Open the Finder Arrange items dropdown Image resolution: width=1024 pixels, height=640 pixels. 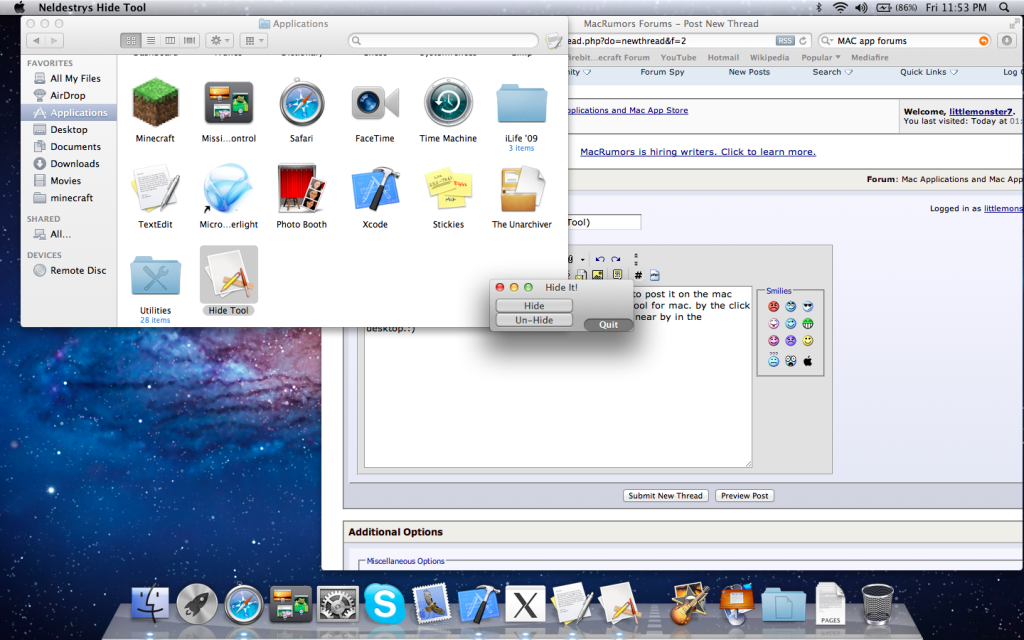tap(253, 40)
